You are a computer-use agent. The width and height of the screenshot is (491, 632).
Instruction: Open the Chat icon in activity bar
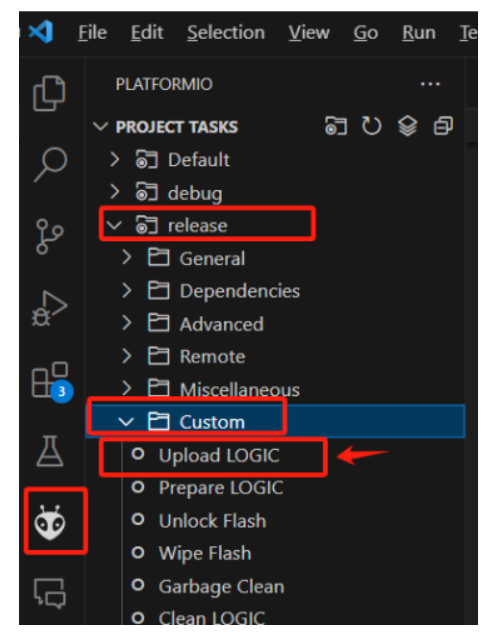pyautogui.click(x=50, y=593)
